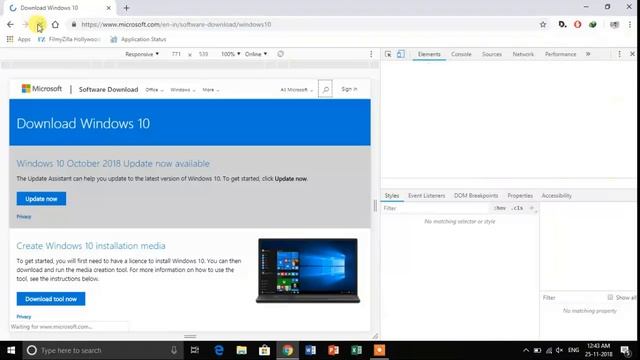Screen dimensions: 640x360
Task: Open Application Status bookmark
Action: click(x=139, y=39)
